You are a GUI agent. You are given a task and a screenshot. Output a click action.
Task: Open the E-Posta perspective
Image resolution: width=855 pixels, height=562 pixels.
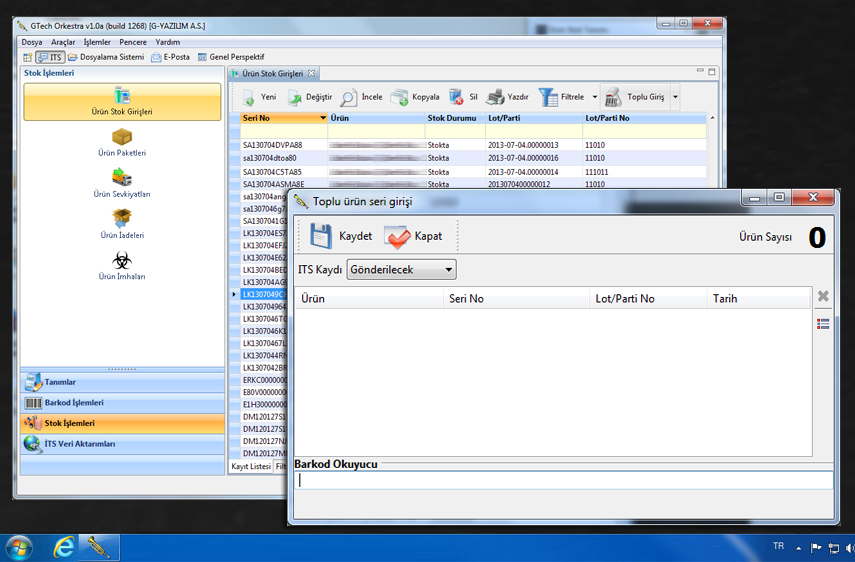[171, 57]
